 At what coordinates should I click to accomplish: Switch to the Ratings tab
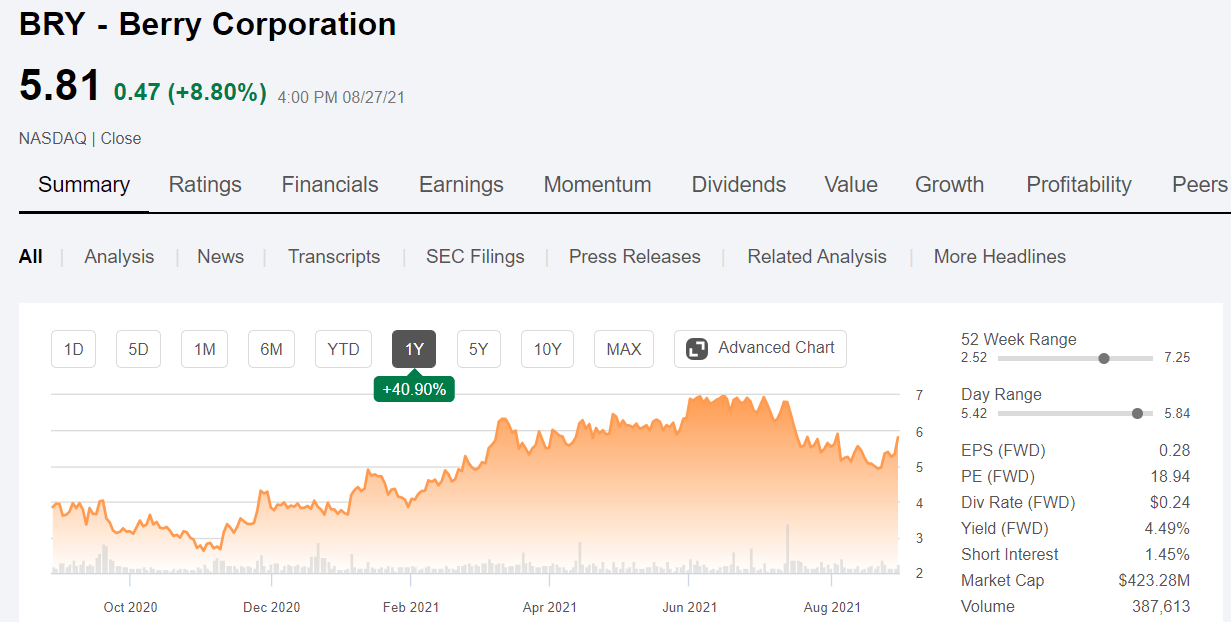pos(205,184)
